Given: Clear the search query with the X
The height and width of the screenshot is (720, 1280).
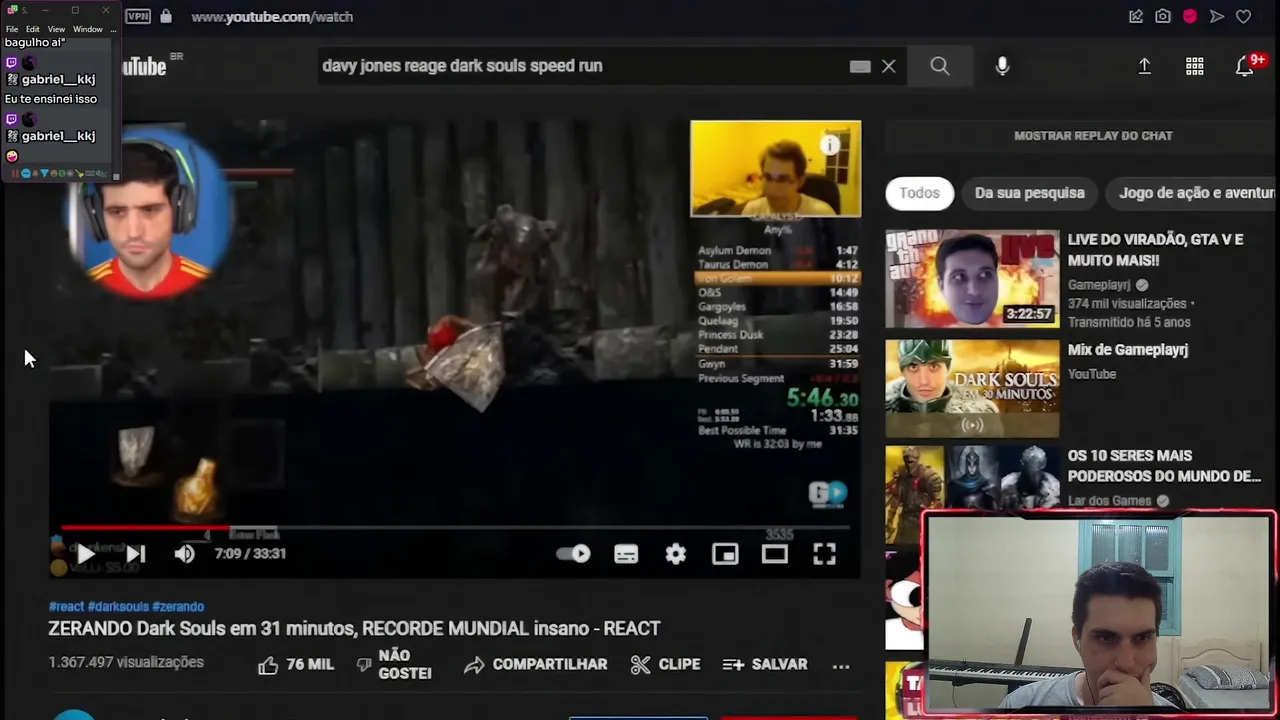Looking at the screenshot, I should tap(888, 66).
